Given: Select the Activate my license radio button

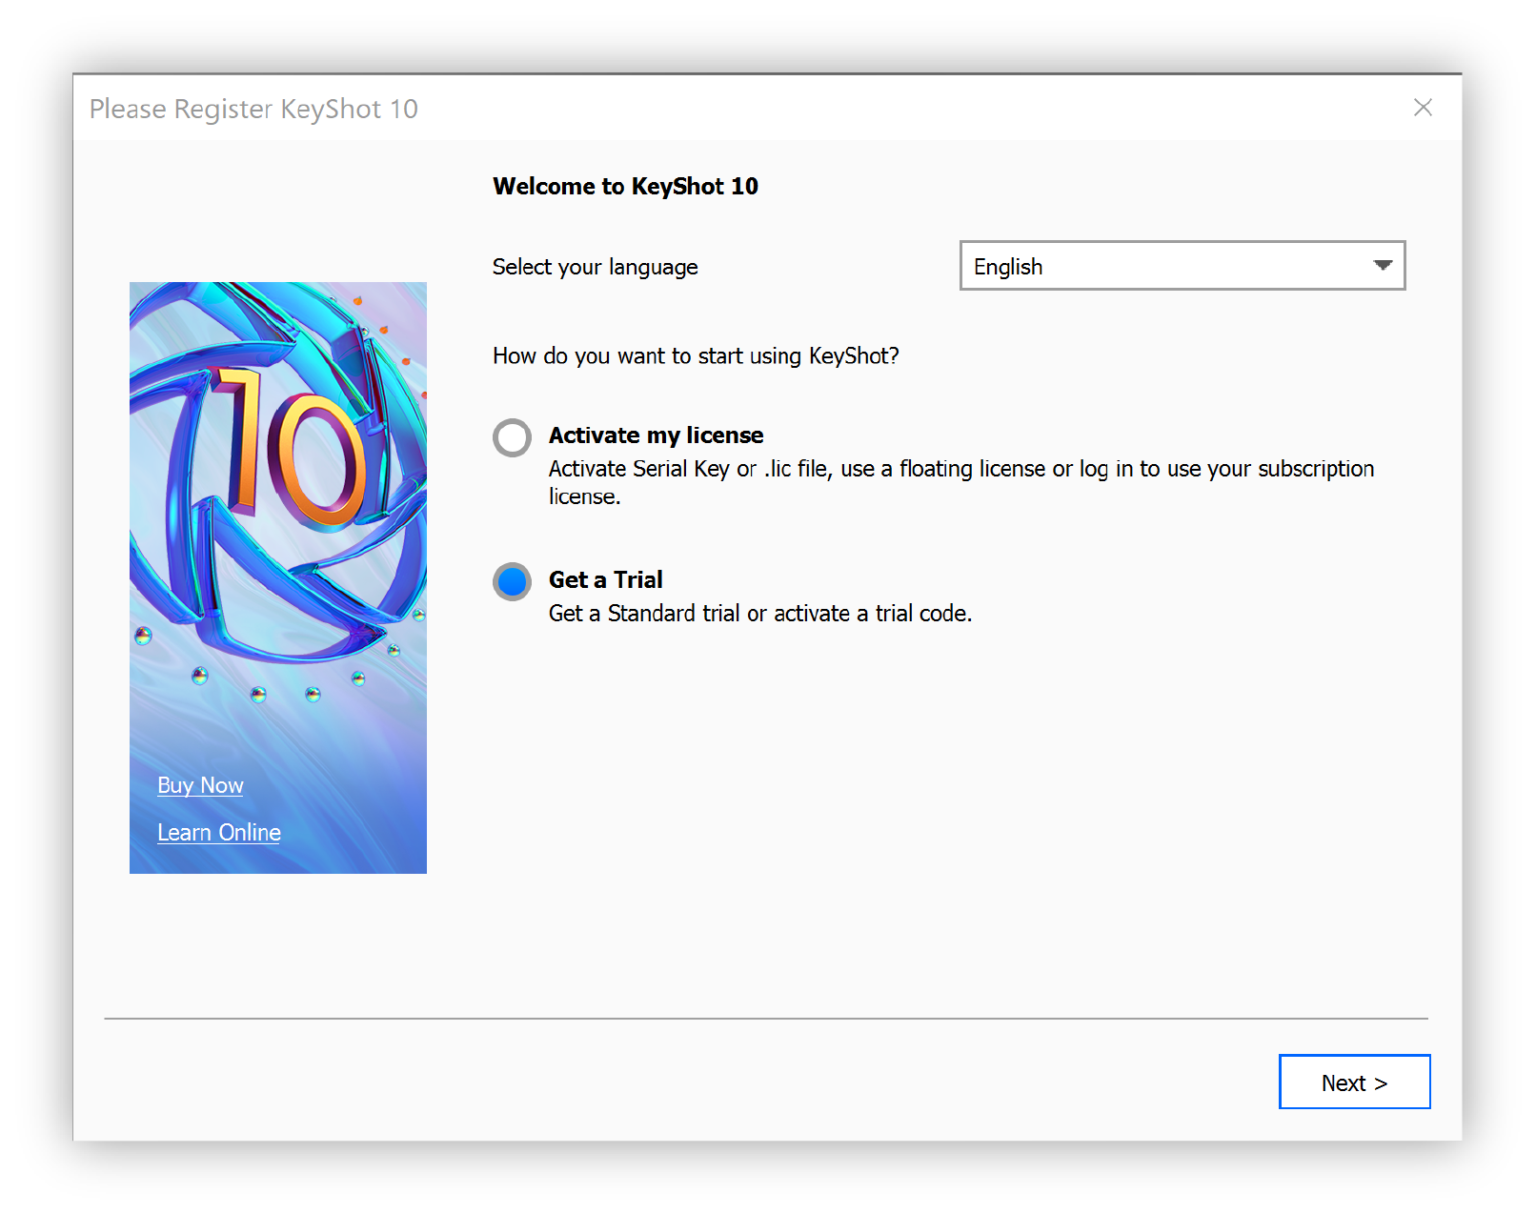Looking at the screenshot, I should tap(511, 437).
